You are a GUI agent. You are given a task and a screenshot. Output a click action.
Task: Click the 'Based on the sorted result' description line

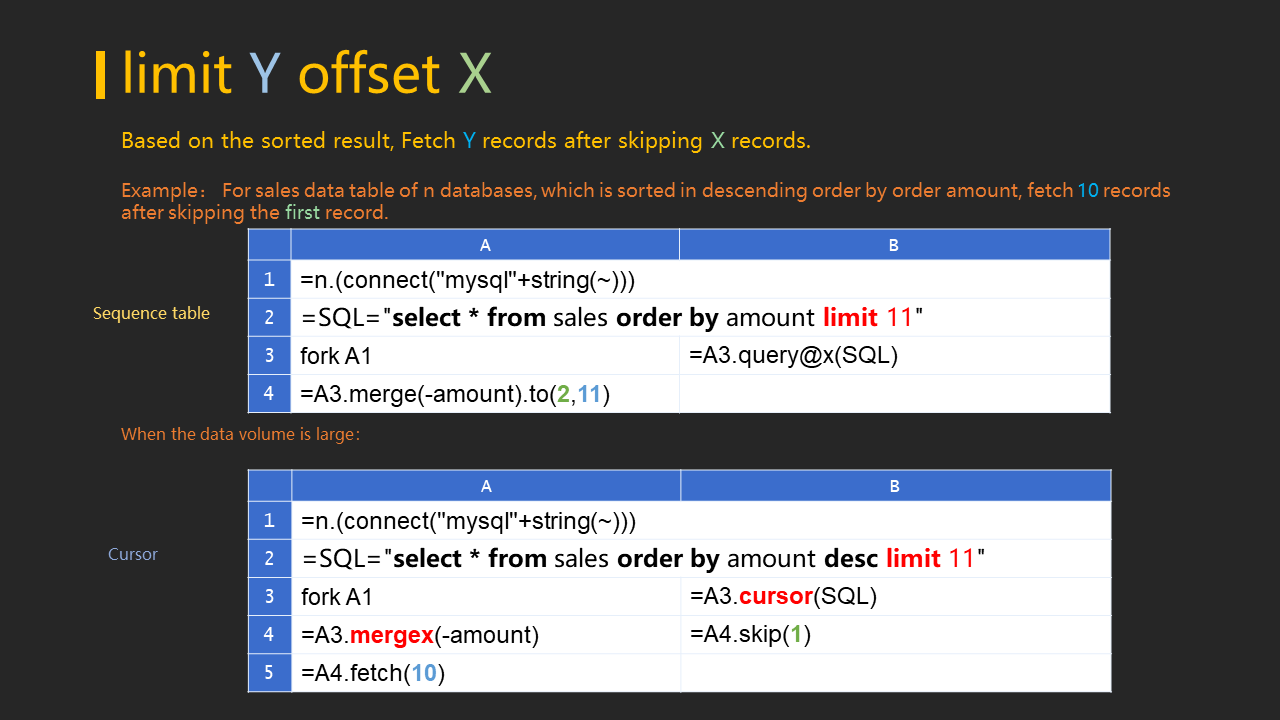tap(465, 141)
